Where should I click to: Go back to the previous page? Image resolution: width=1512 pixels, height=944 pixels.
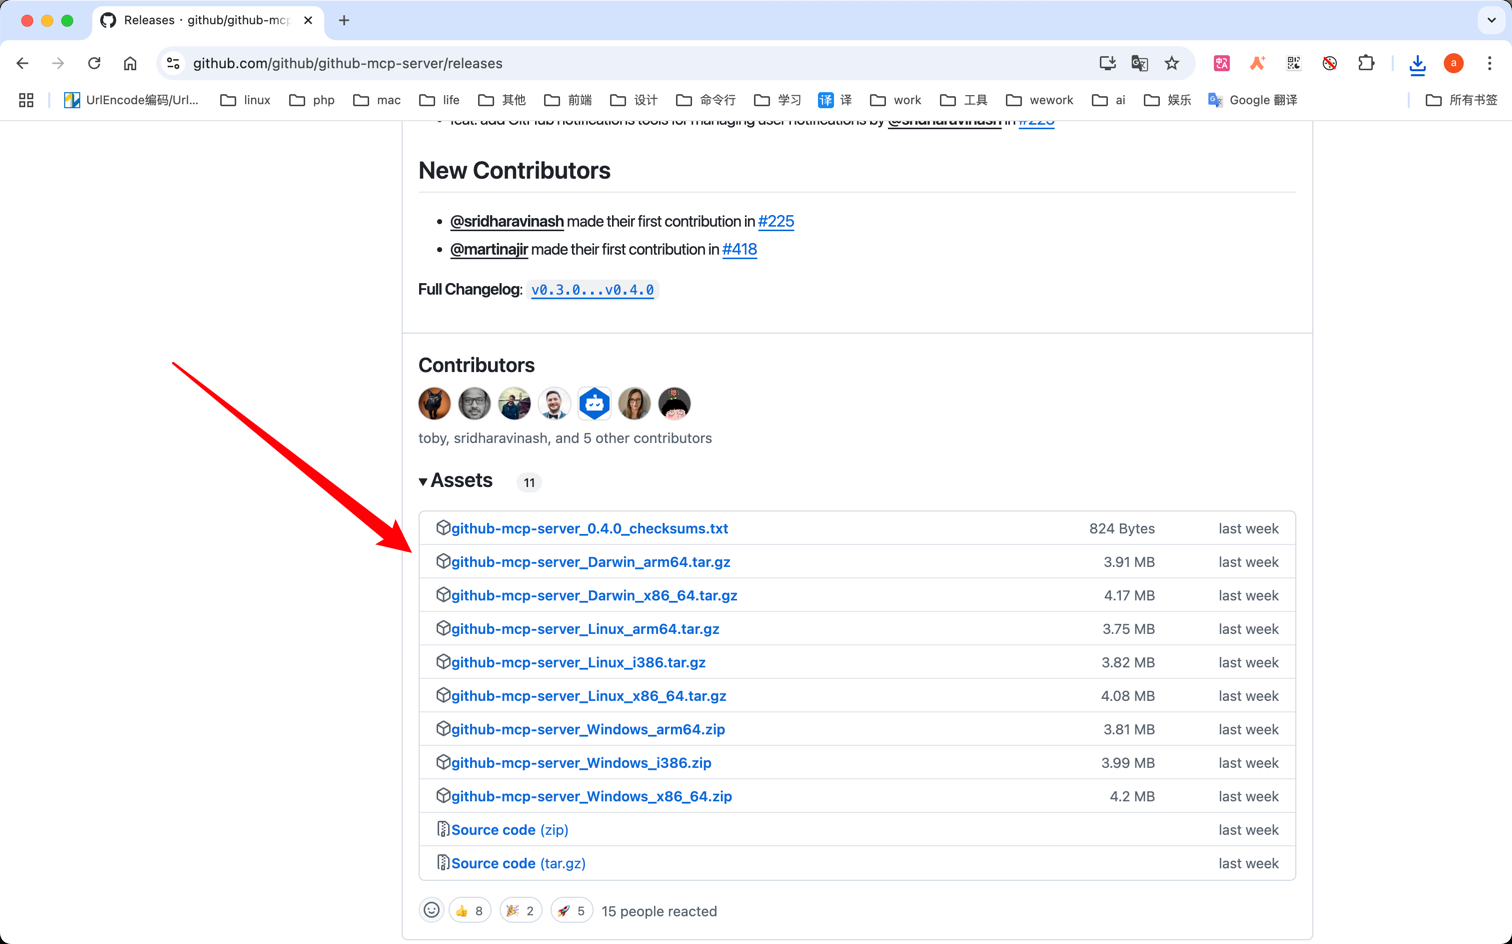[x=23, y=63]
